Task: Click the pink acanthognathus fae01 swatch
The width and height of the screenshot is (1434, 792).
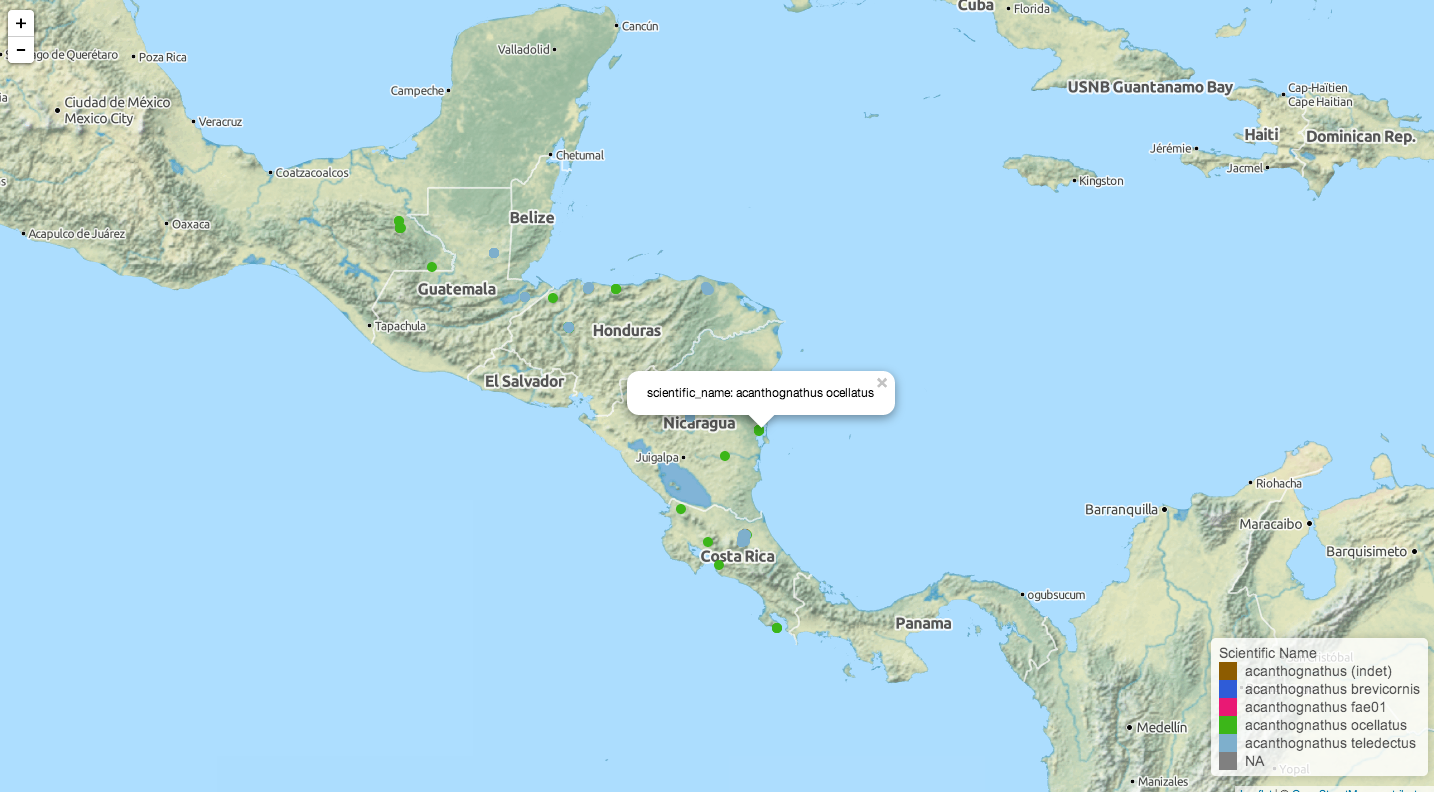Action: tap(1227, 707)
